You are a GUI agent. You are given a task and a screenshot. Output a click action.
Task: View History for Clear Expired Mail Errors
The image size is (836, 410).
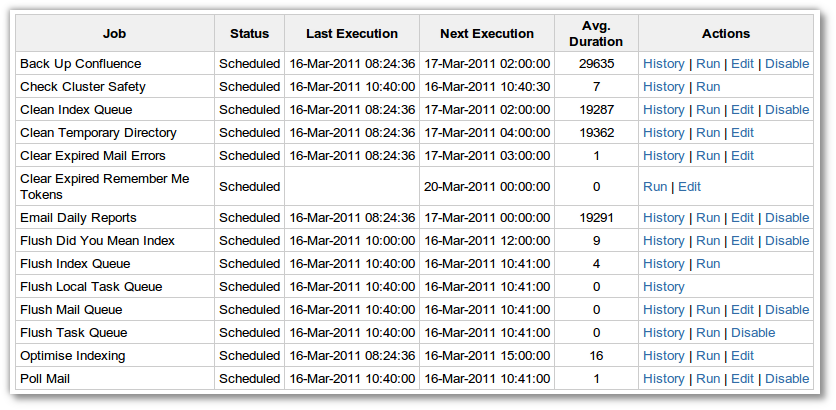click(x=663, y=155)
